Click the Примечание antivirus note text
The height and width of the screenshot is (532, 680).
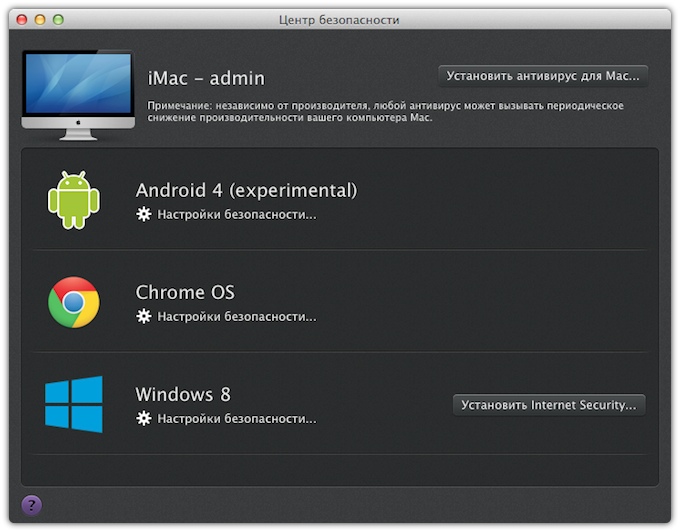[x=386, y=111]
